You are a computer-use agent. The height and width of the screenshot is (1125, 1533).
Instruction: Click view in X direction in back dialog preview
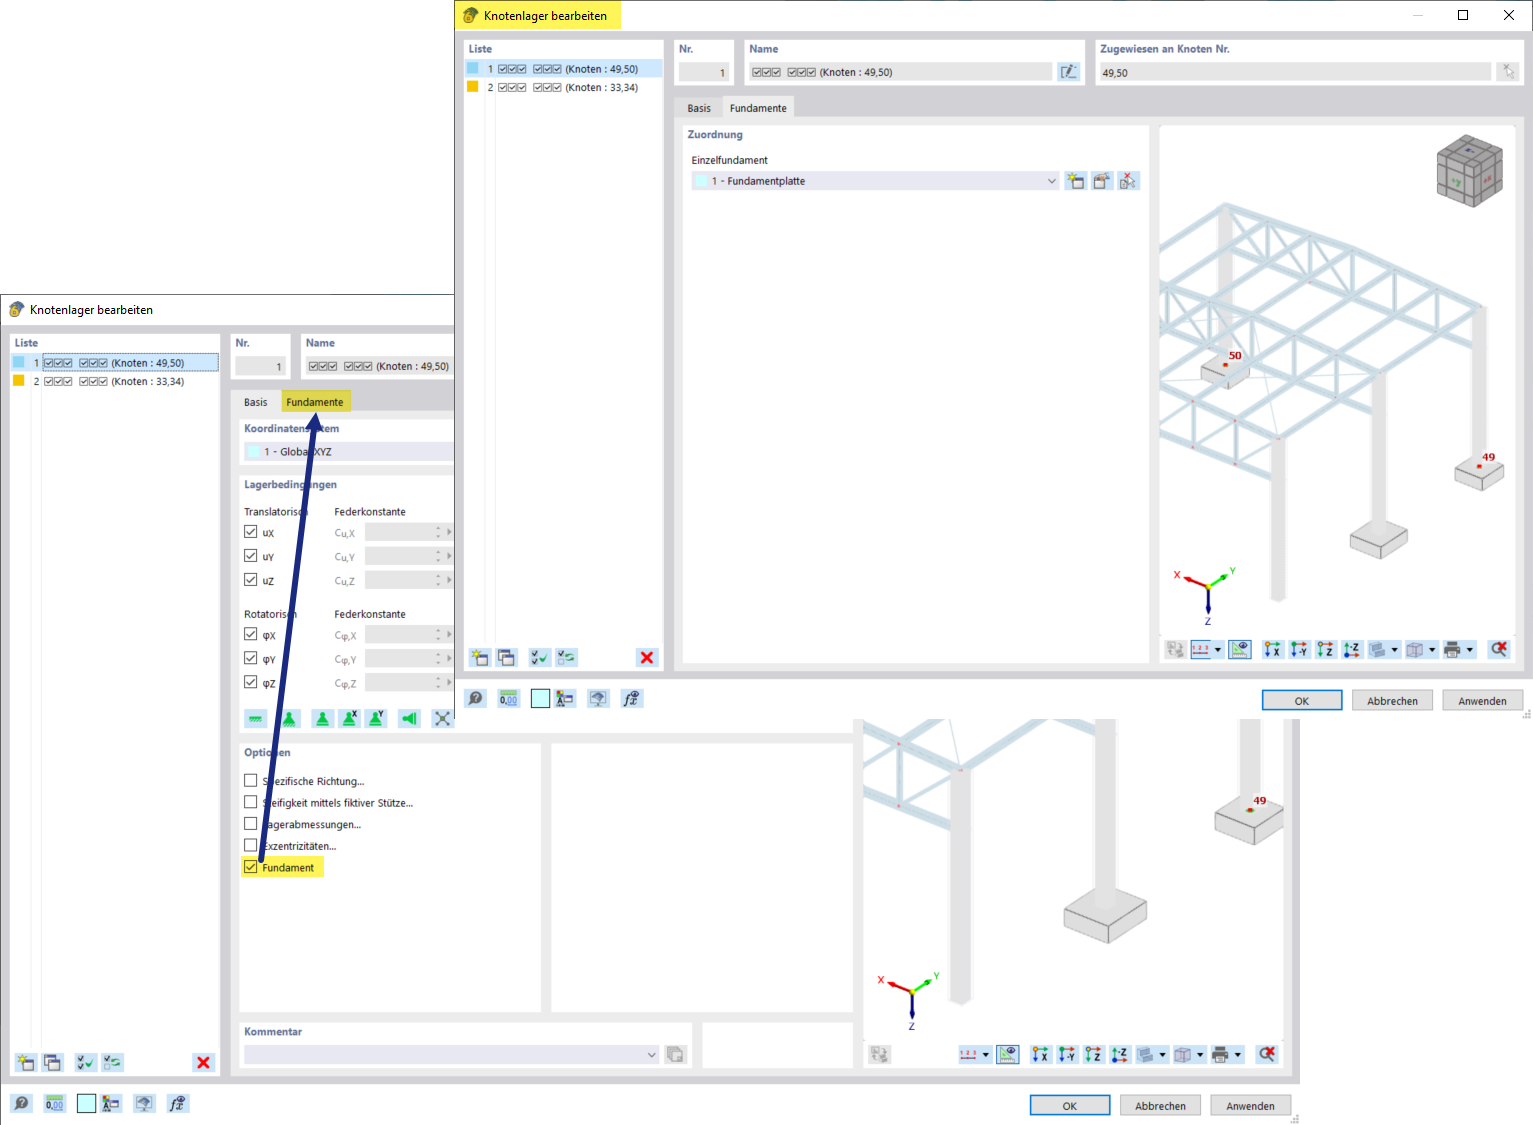1040,1055
